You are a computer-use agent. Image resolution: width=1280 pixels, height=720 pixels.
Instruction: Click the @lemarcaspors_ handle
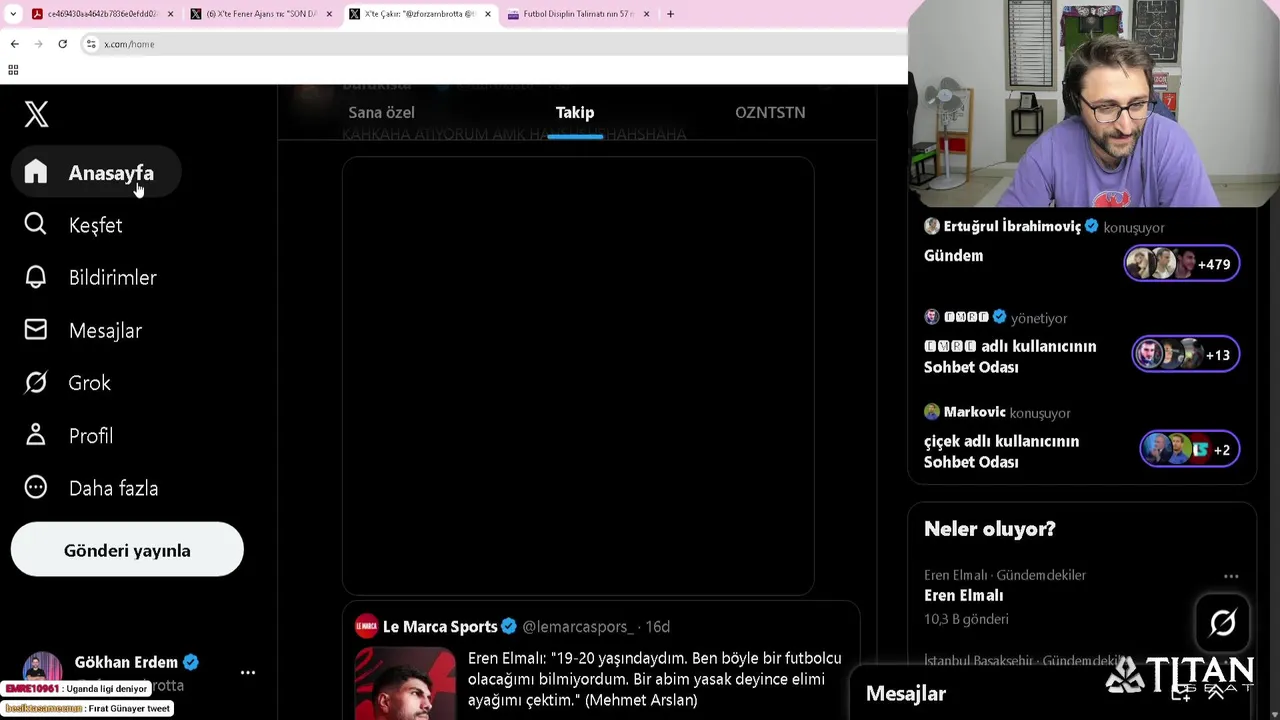578,626
